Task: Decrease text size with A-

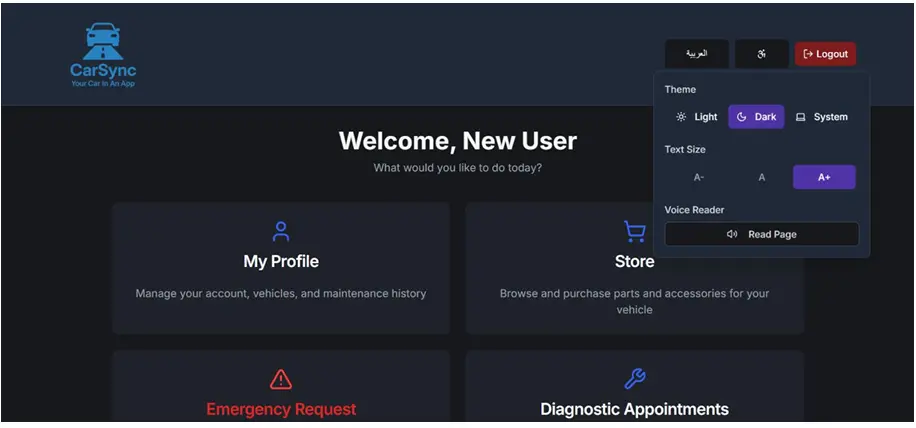Action: (699, 178)
